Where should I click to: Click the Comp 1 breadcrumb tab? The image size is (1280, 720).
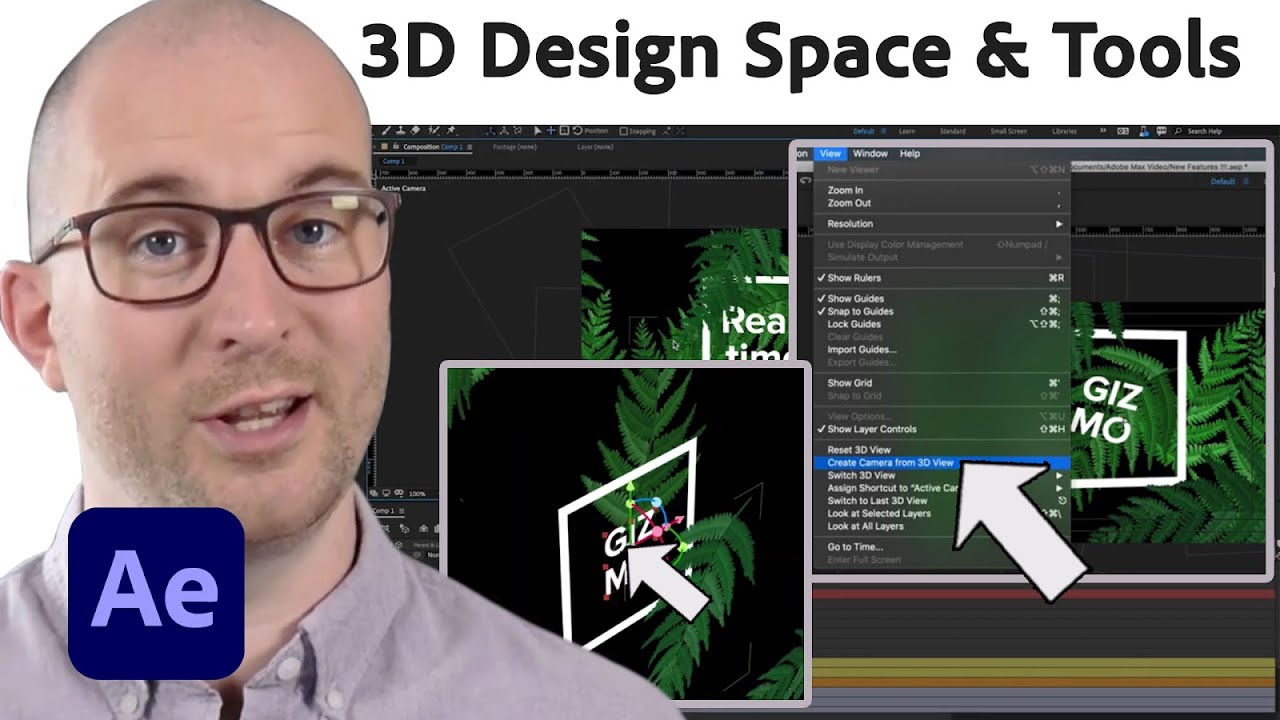(x=394, y=161)
